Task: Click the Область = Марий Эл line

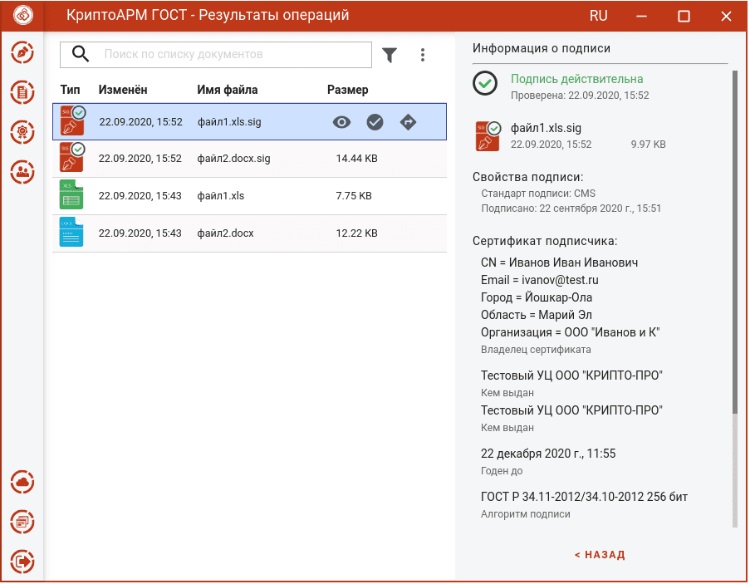Action: pos(536,315)
